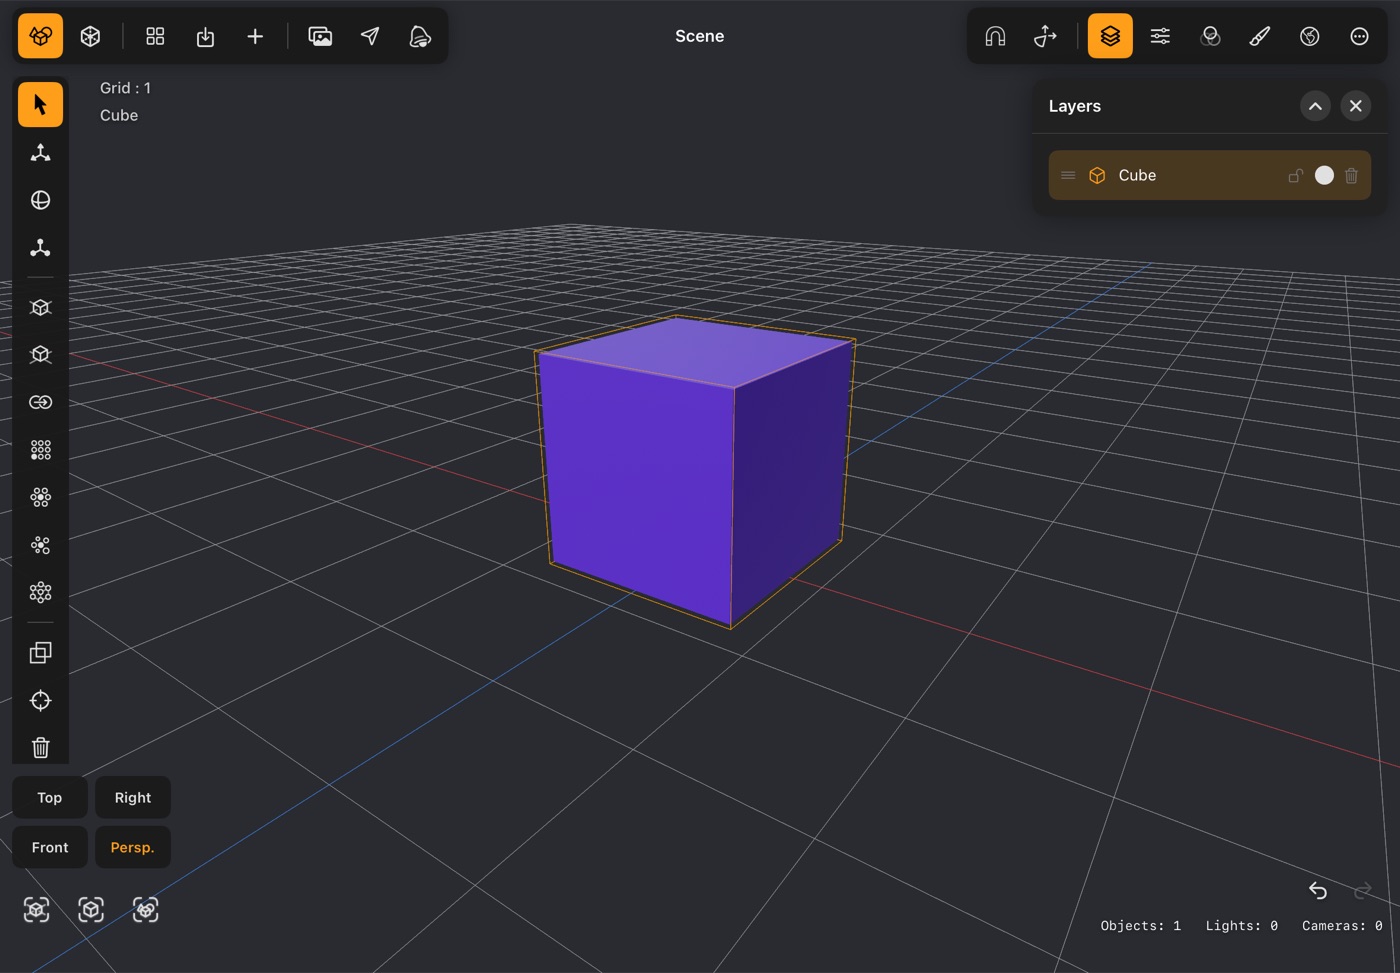The width and height of the screenshot is (1400, 973).
Task: Delete the Cube layer with trash icon
Action: coord(1351,175)
